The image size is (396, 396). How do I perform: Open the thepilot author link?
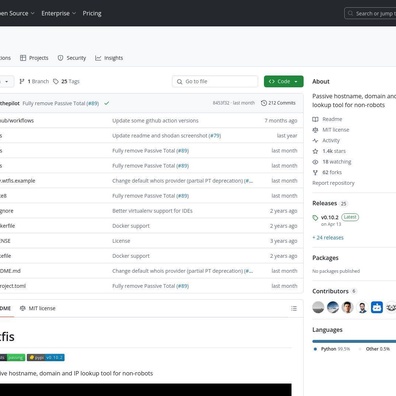coord(10,103)
